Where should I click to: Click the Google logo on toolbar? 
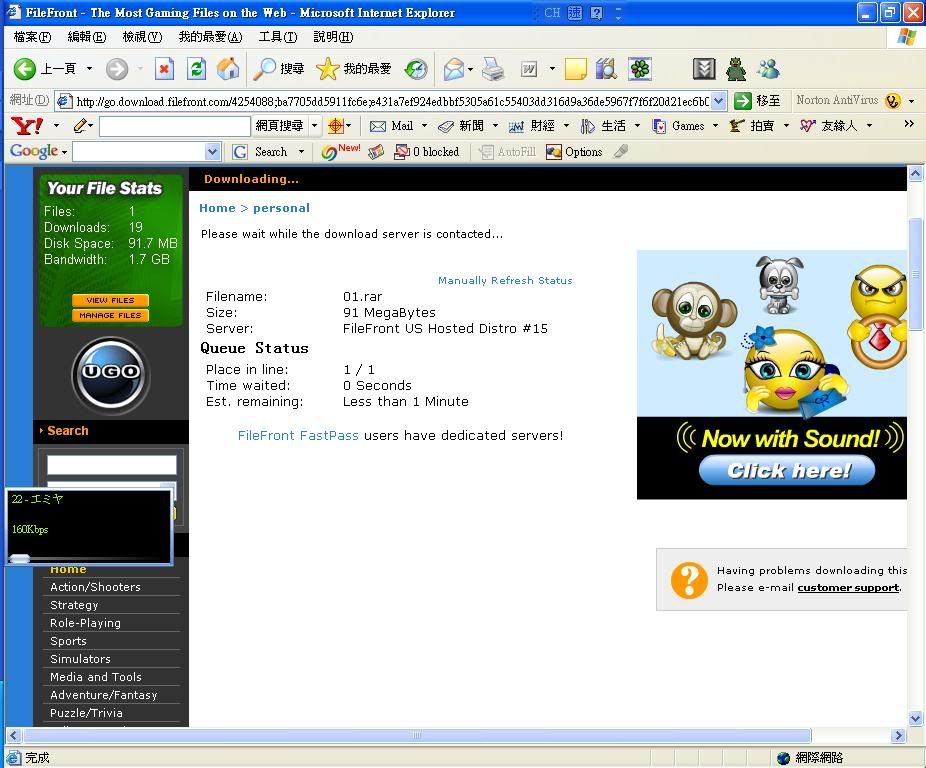[x=34, y=152]
